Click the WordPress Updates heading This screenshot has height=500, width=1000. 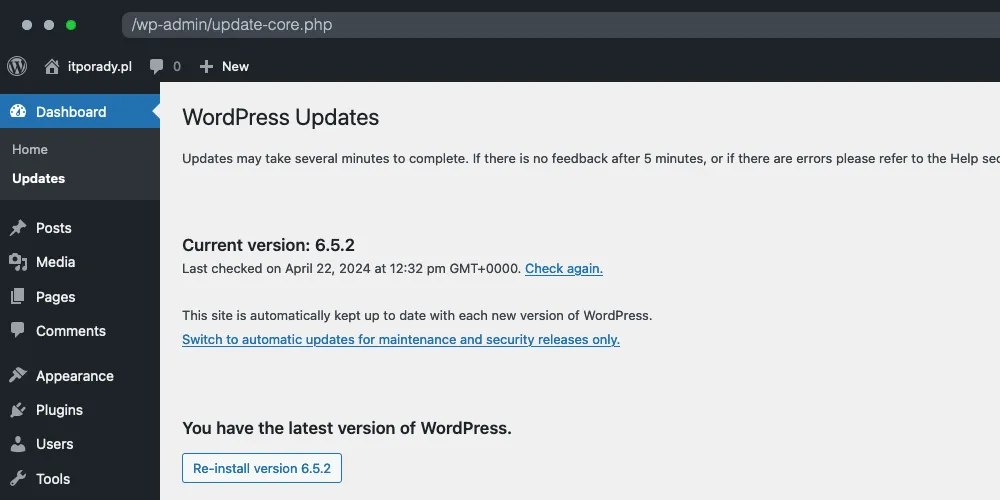pyautogui.click(x=281, y=117)
